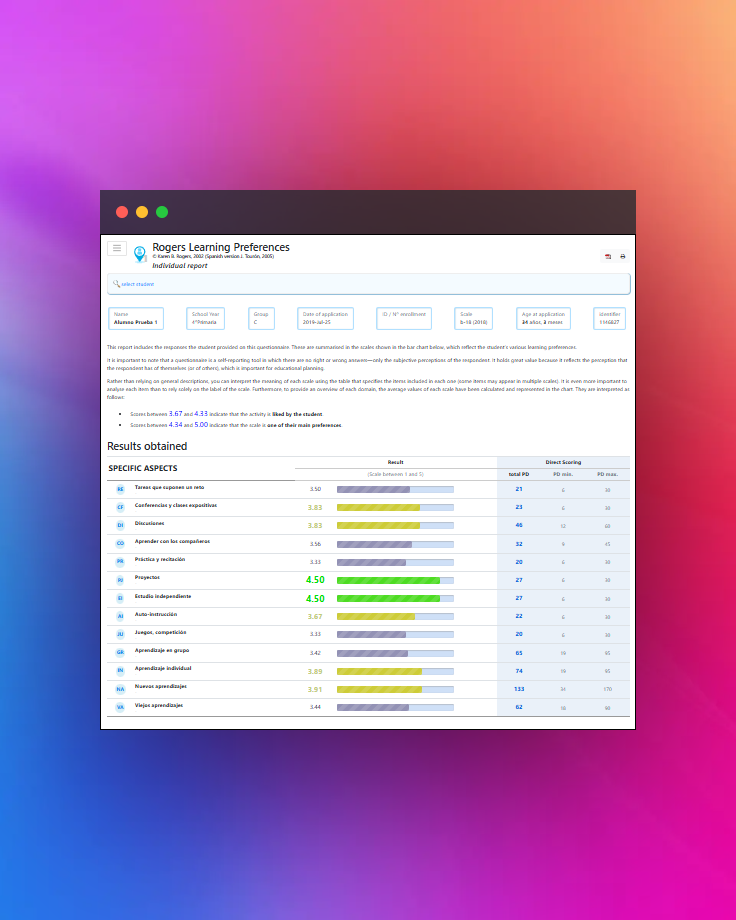Print the individual report
The image size is (736, 920).
coord(623,256)
